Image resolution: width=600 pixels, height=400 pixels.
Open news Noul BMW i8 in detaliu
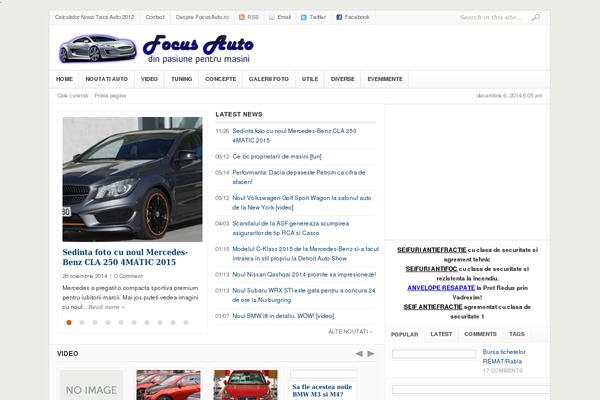283,316
